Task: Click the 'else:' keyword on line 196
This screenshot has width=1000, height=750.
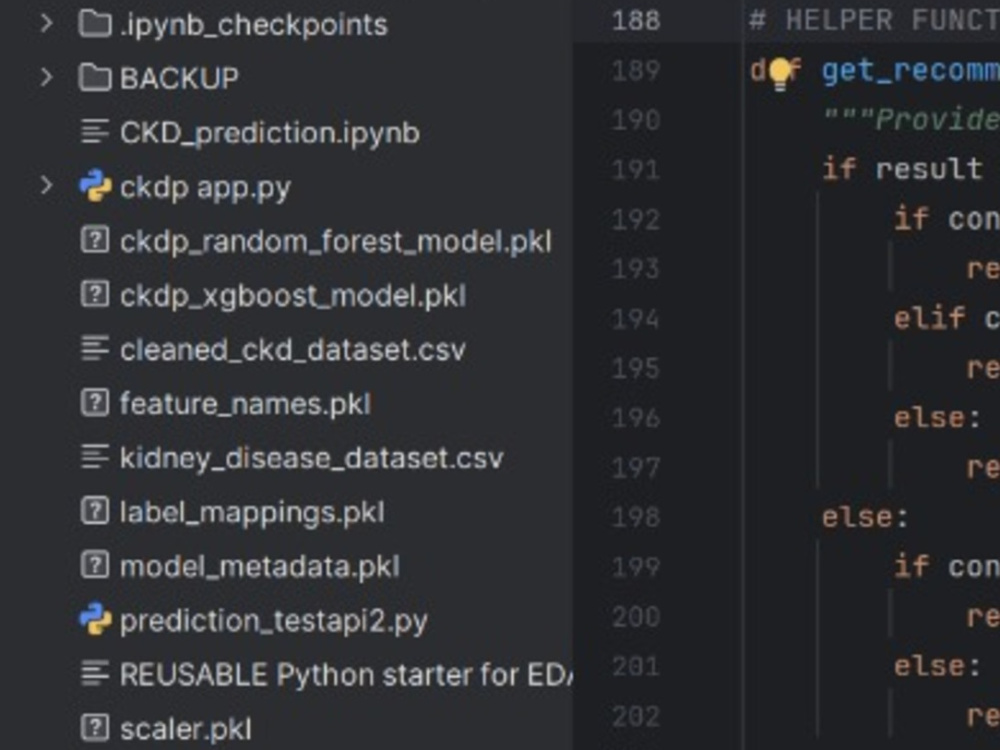Action: coord(937,418)
